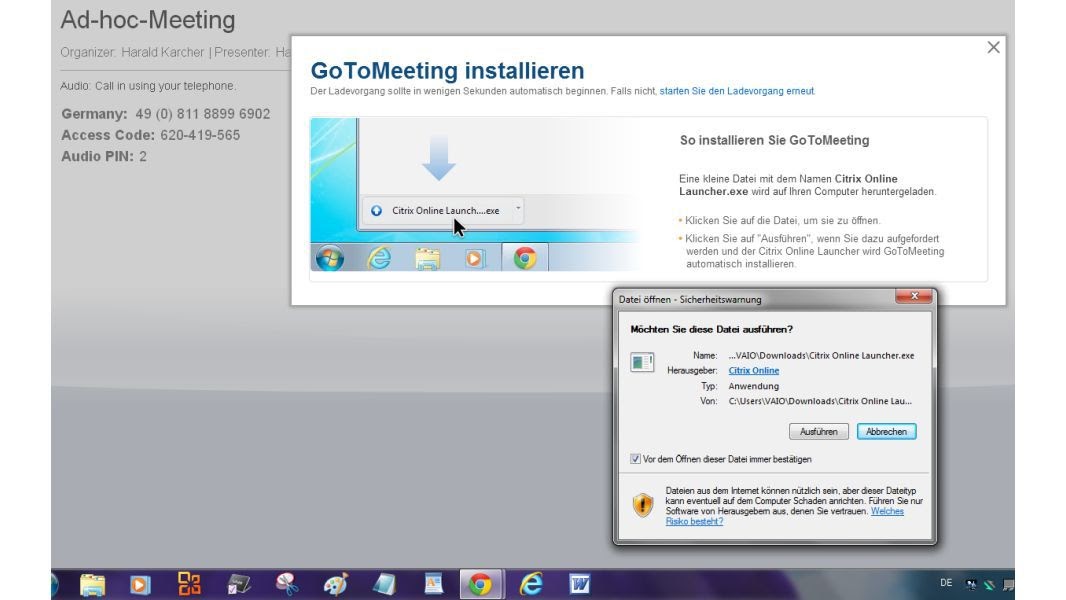Launch the Snipping Tool from taskbar

[287, 584]
